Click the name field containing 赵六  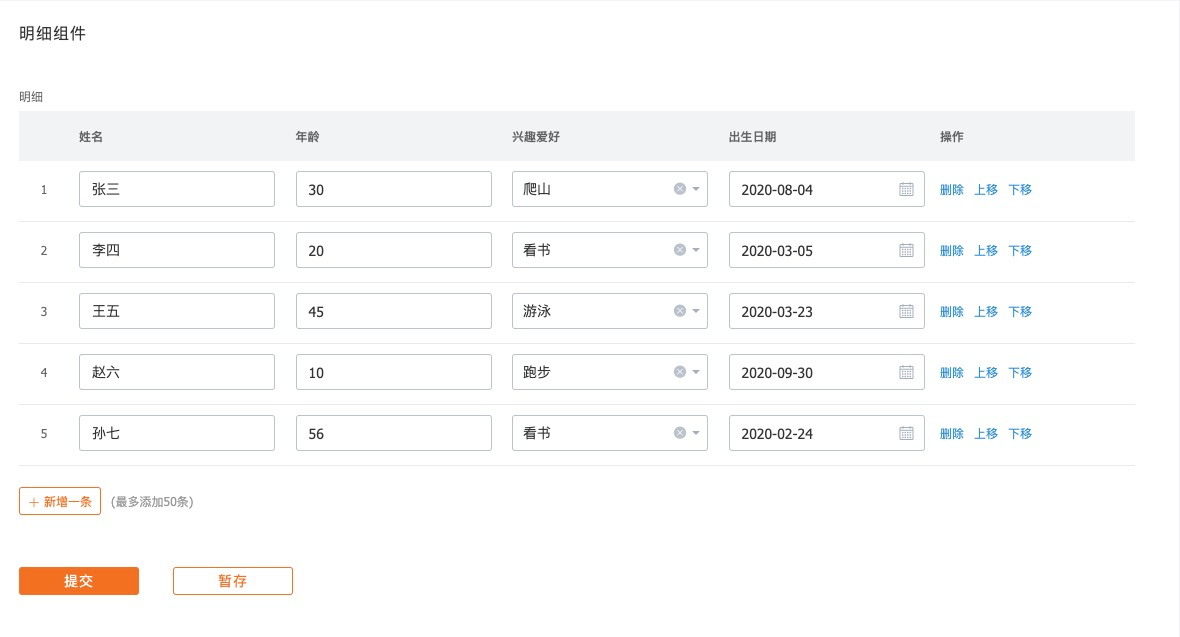coord(176,372)
